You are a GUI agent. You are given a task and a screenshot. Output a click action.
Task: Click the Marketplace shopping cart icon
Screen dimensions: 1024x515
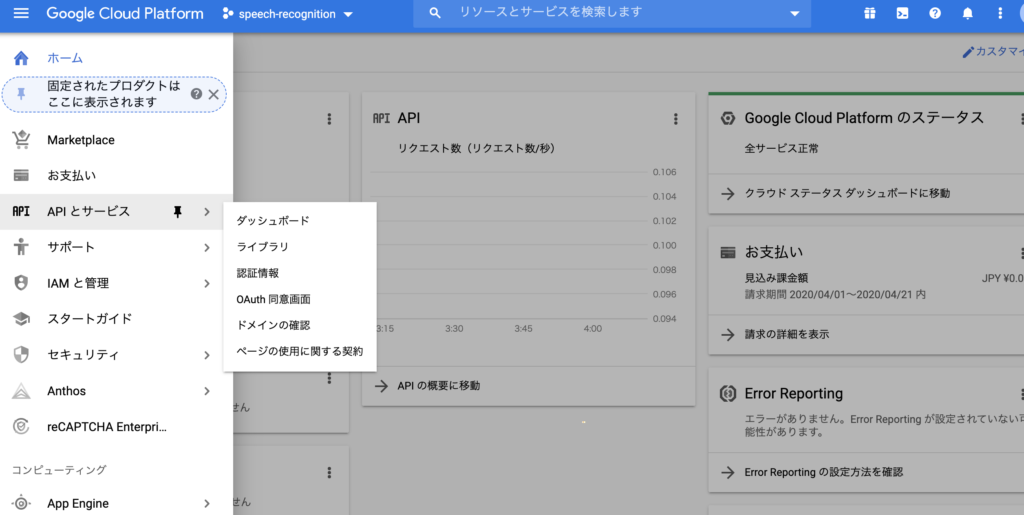click(21, 139)
